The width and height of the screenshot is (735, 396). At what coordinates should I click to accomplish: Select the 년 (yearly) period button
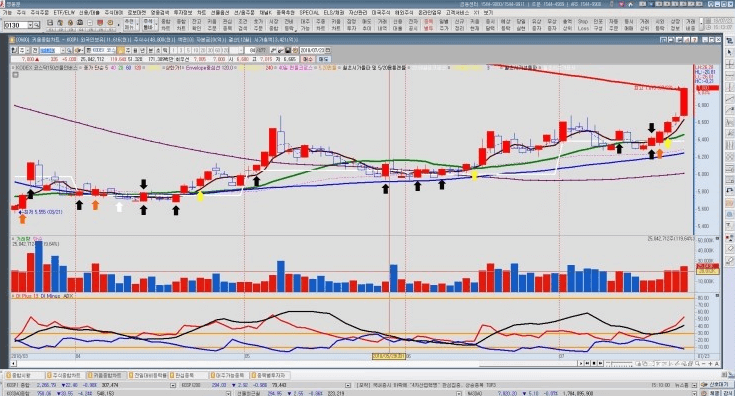[142, 50]
